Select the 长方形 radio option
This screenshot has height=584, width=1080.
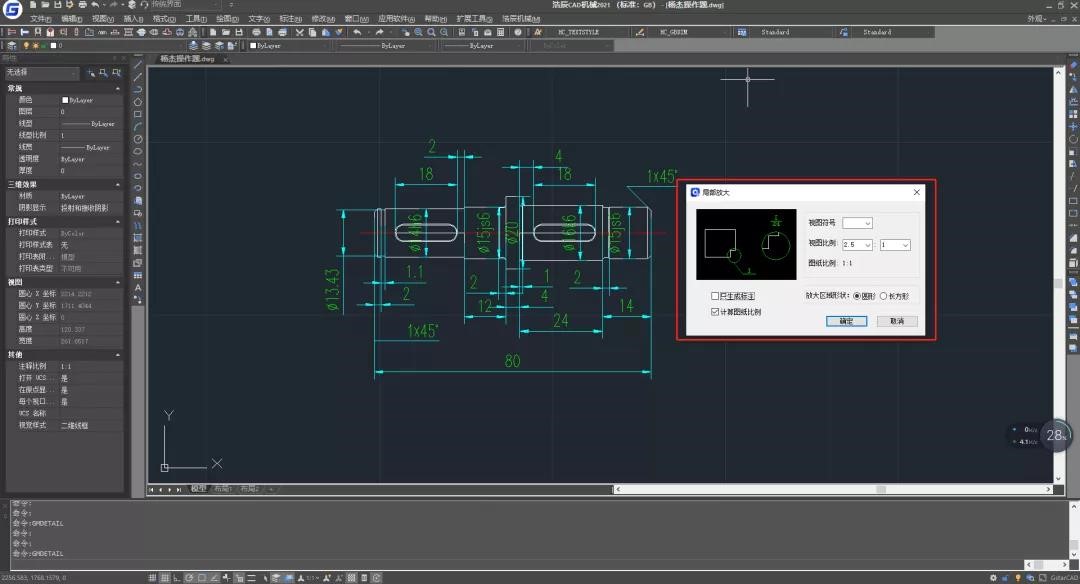[x=883, y=296]
